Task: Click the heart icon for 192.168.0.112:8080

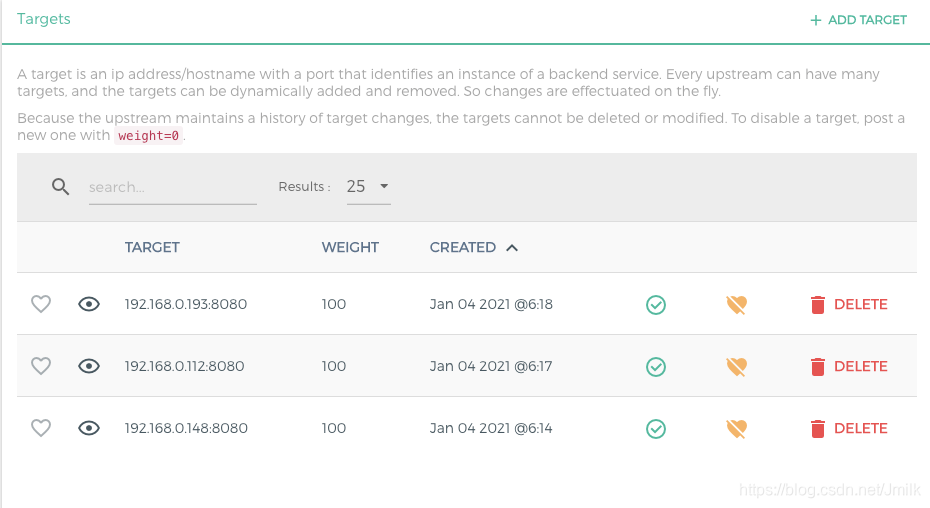Action: click(x=41, y=366)
